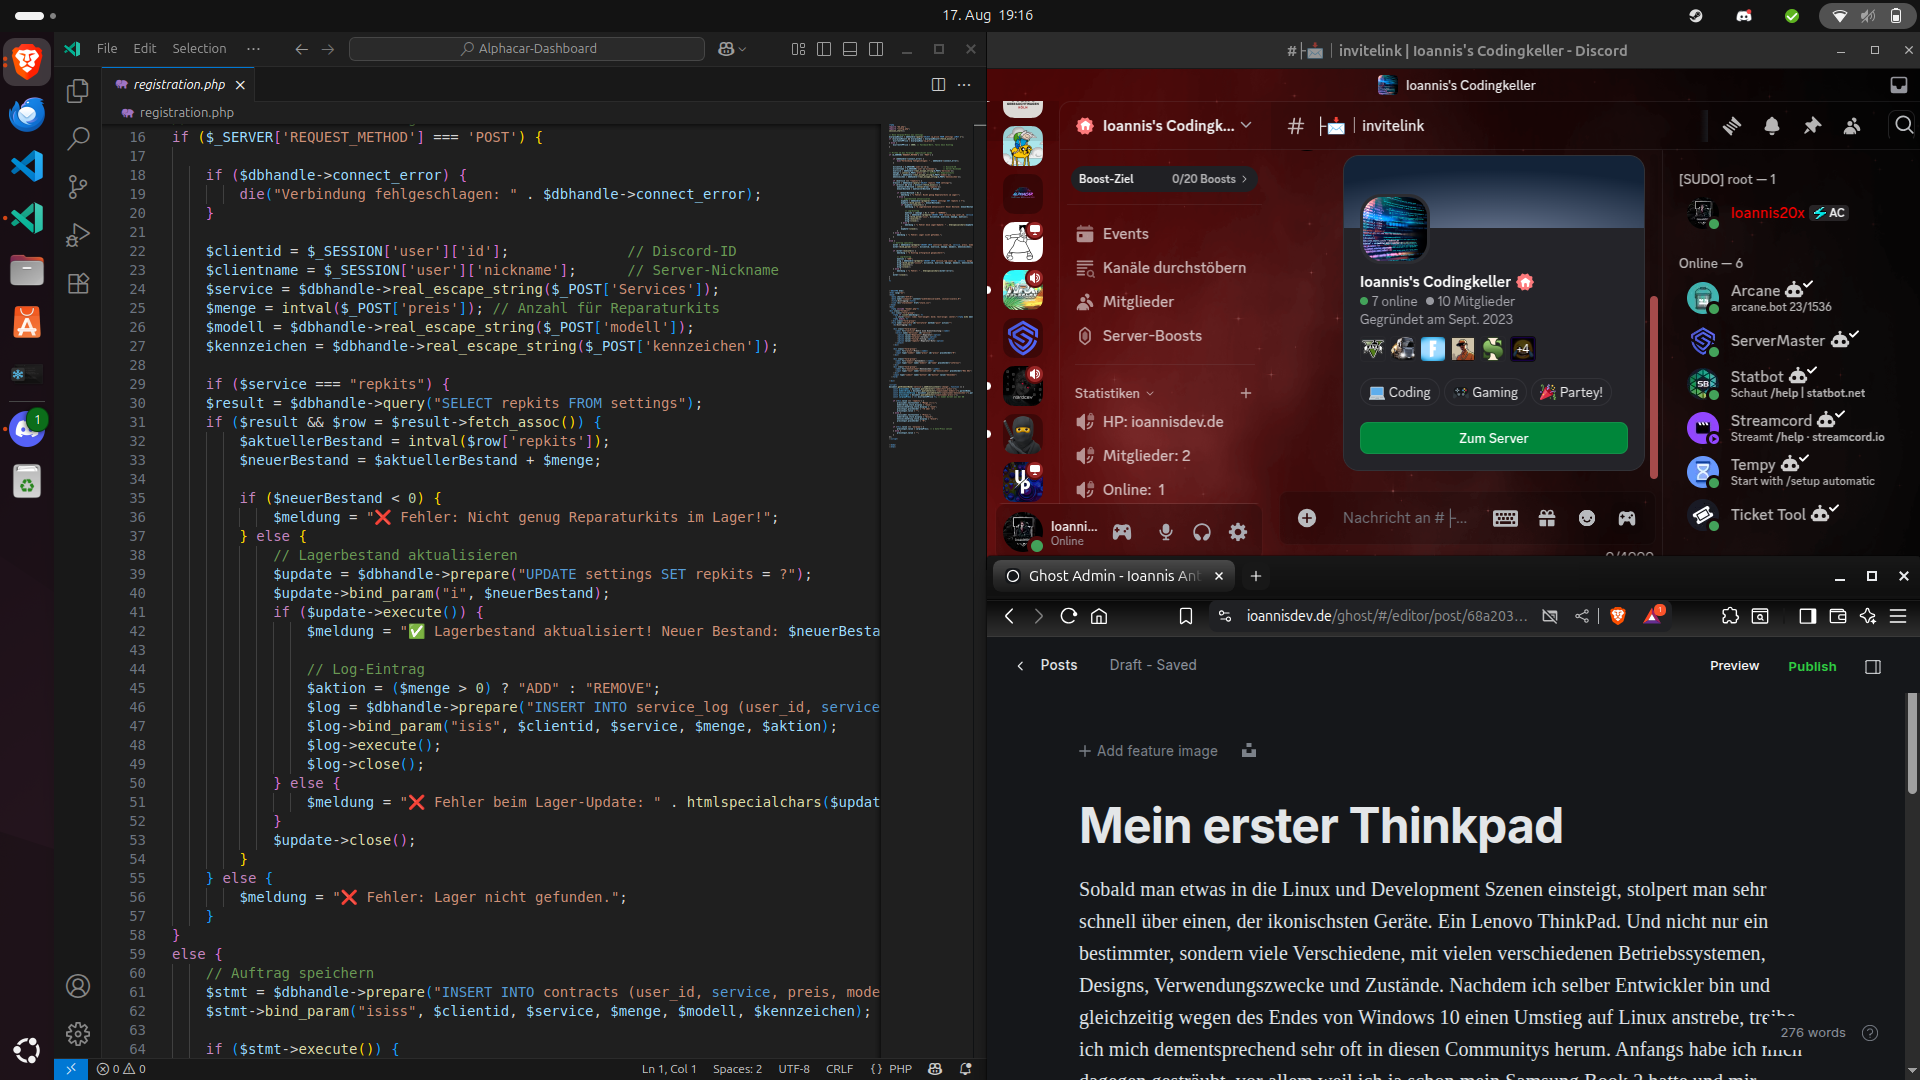
Task: Click the VS Code remote window status button
Action: coord(71,1069)
